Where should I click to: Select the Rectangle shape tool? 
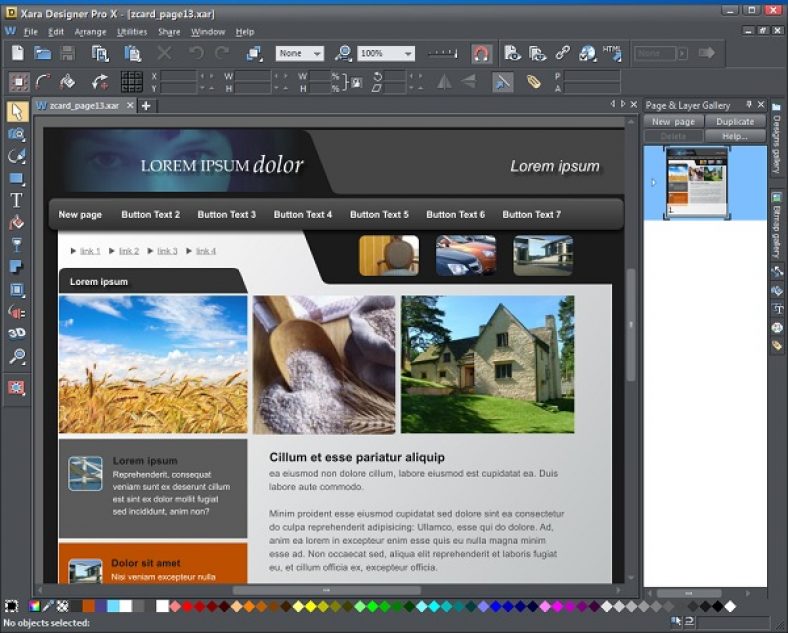(16, 178)
